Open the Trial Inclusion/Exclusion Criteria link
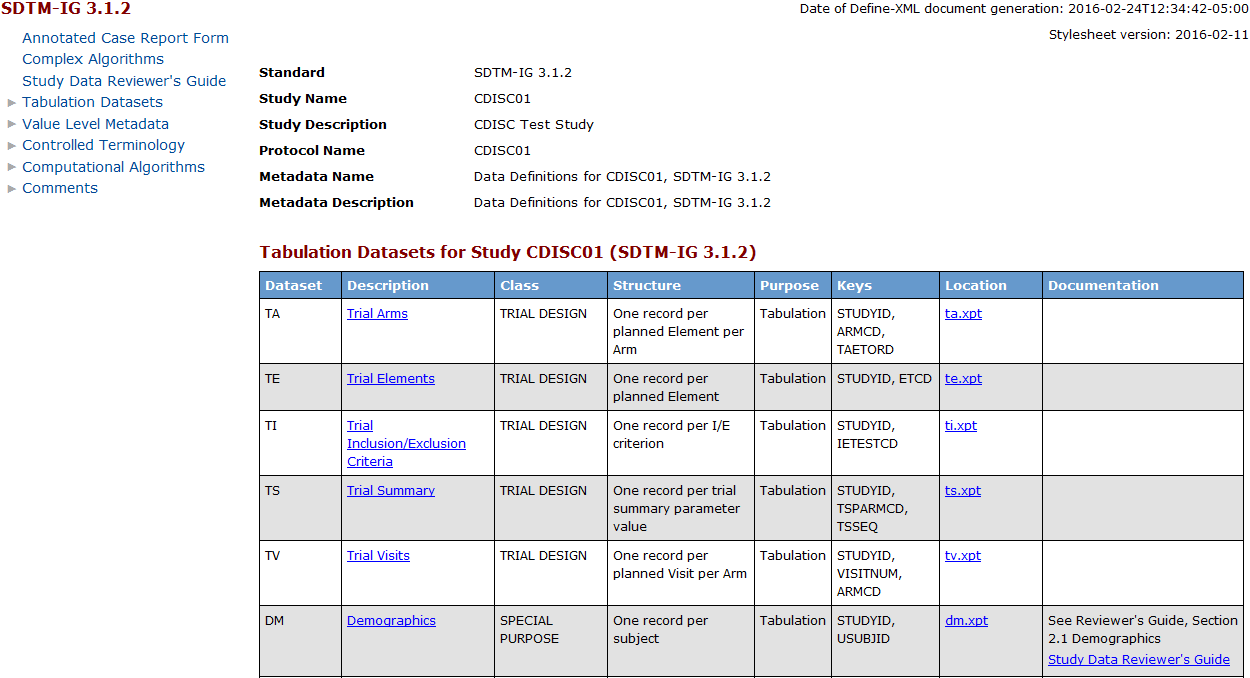 pos(406,443)
